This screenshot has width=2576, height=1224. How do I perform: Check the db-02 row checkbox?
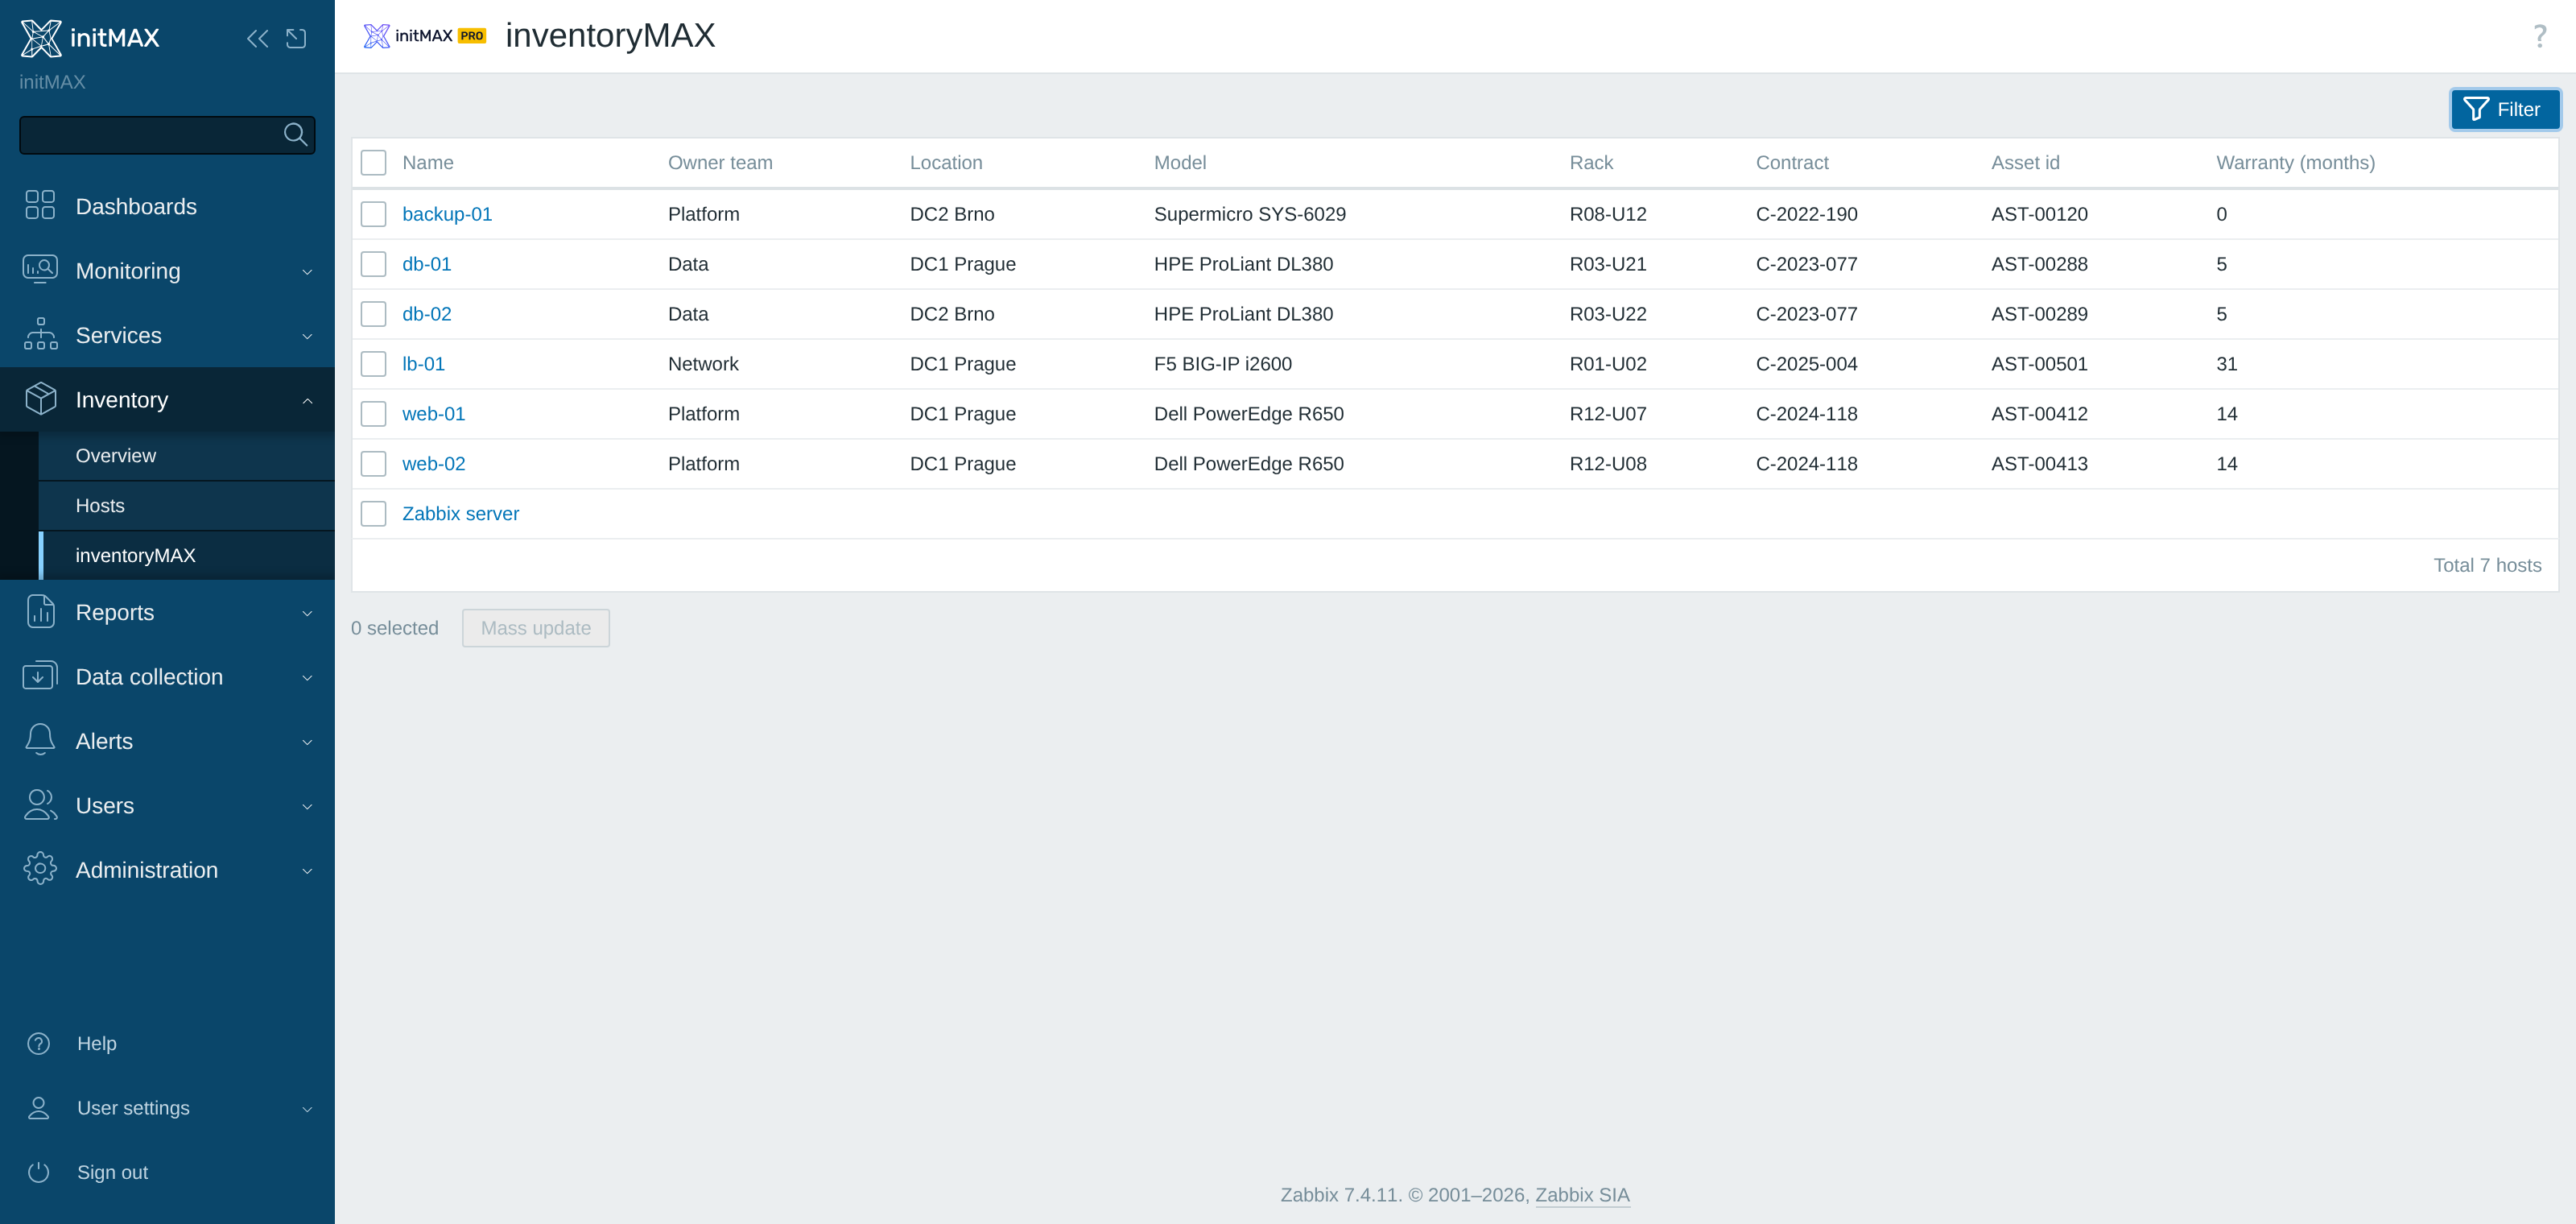[373, 314]
